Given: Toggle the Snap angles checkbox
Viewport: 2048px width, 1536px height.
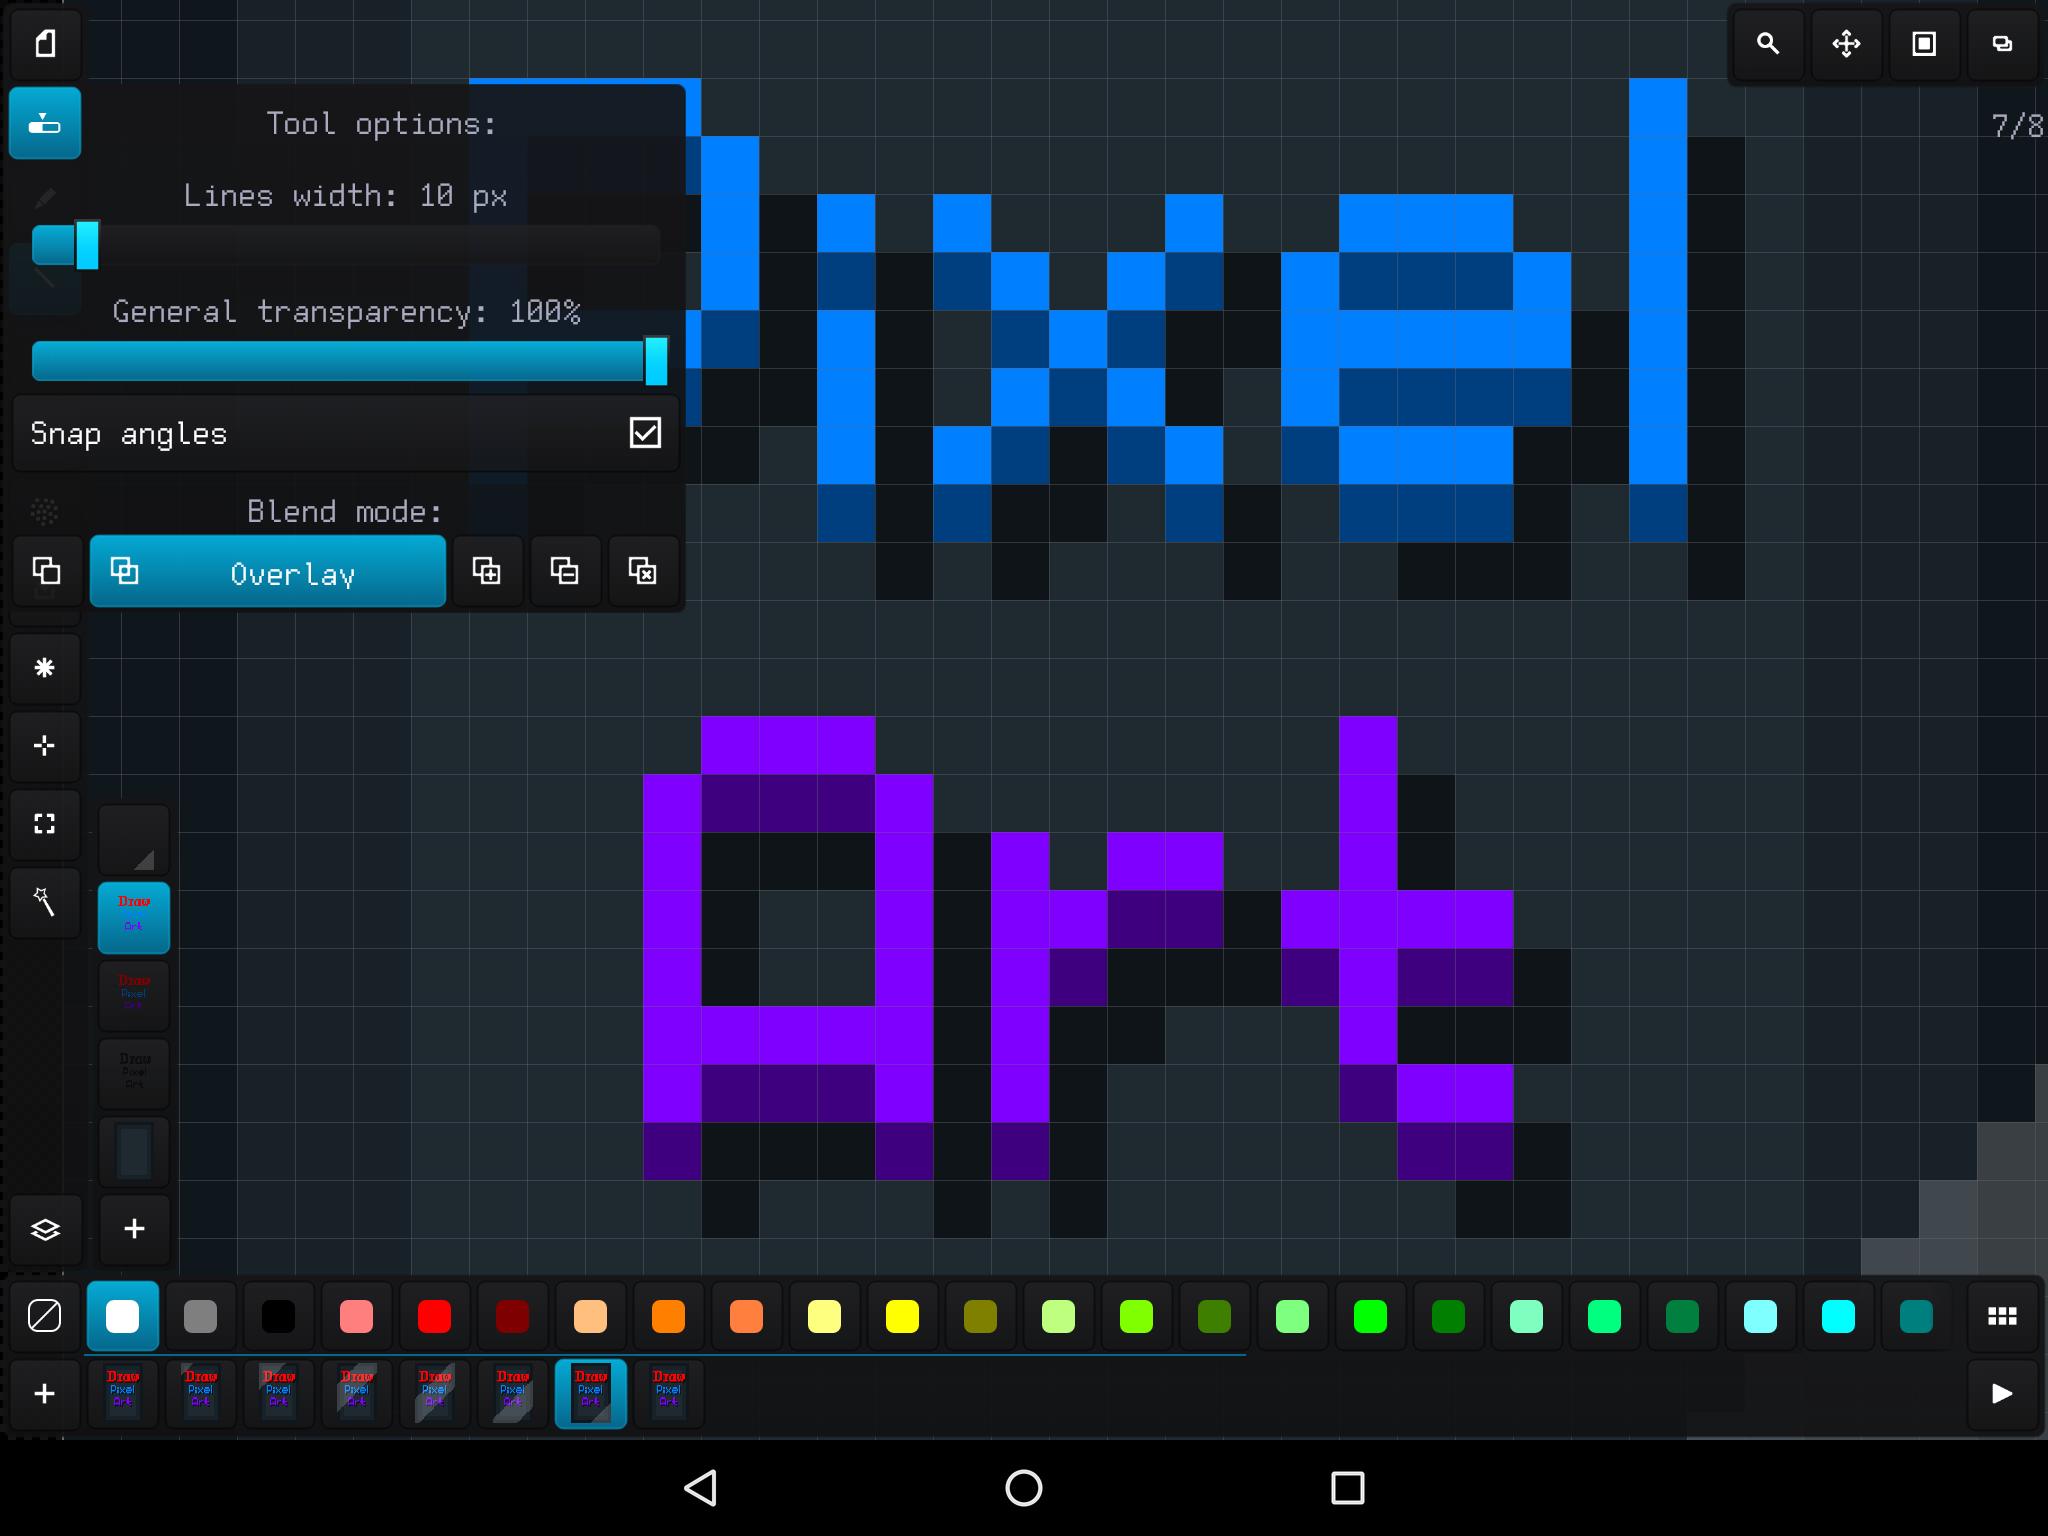Looking at the screenshot, I should [645, 433].
